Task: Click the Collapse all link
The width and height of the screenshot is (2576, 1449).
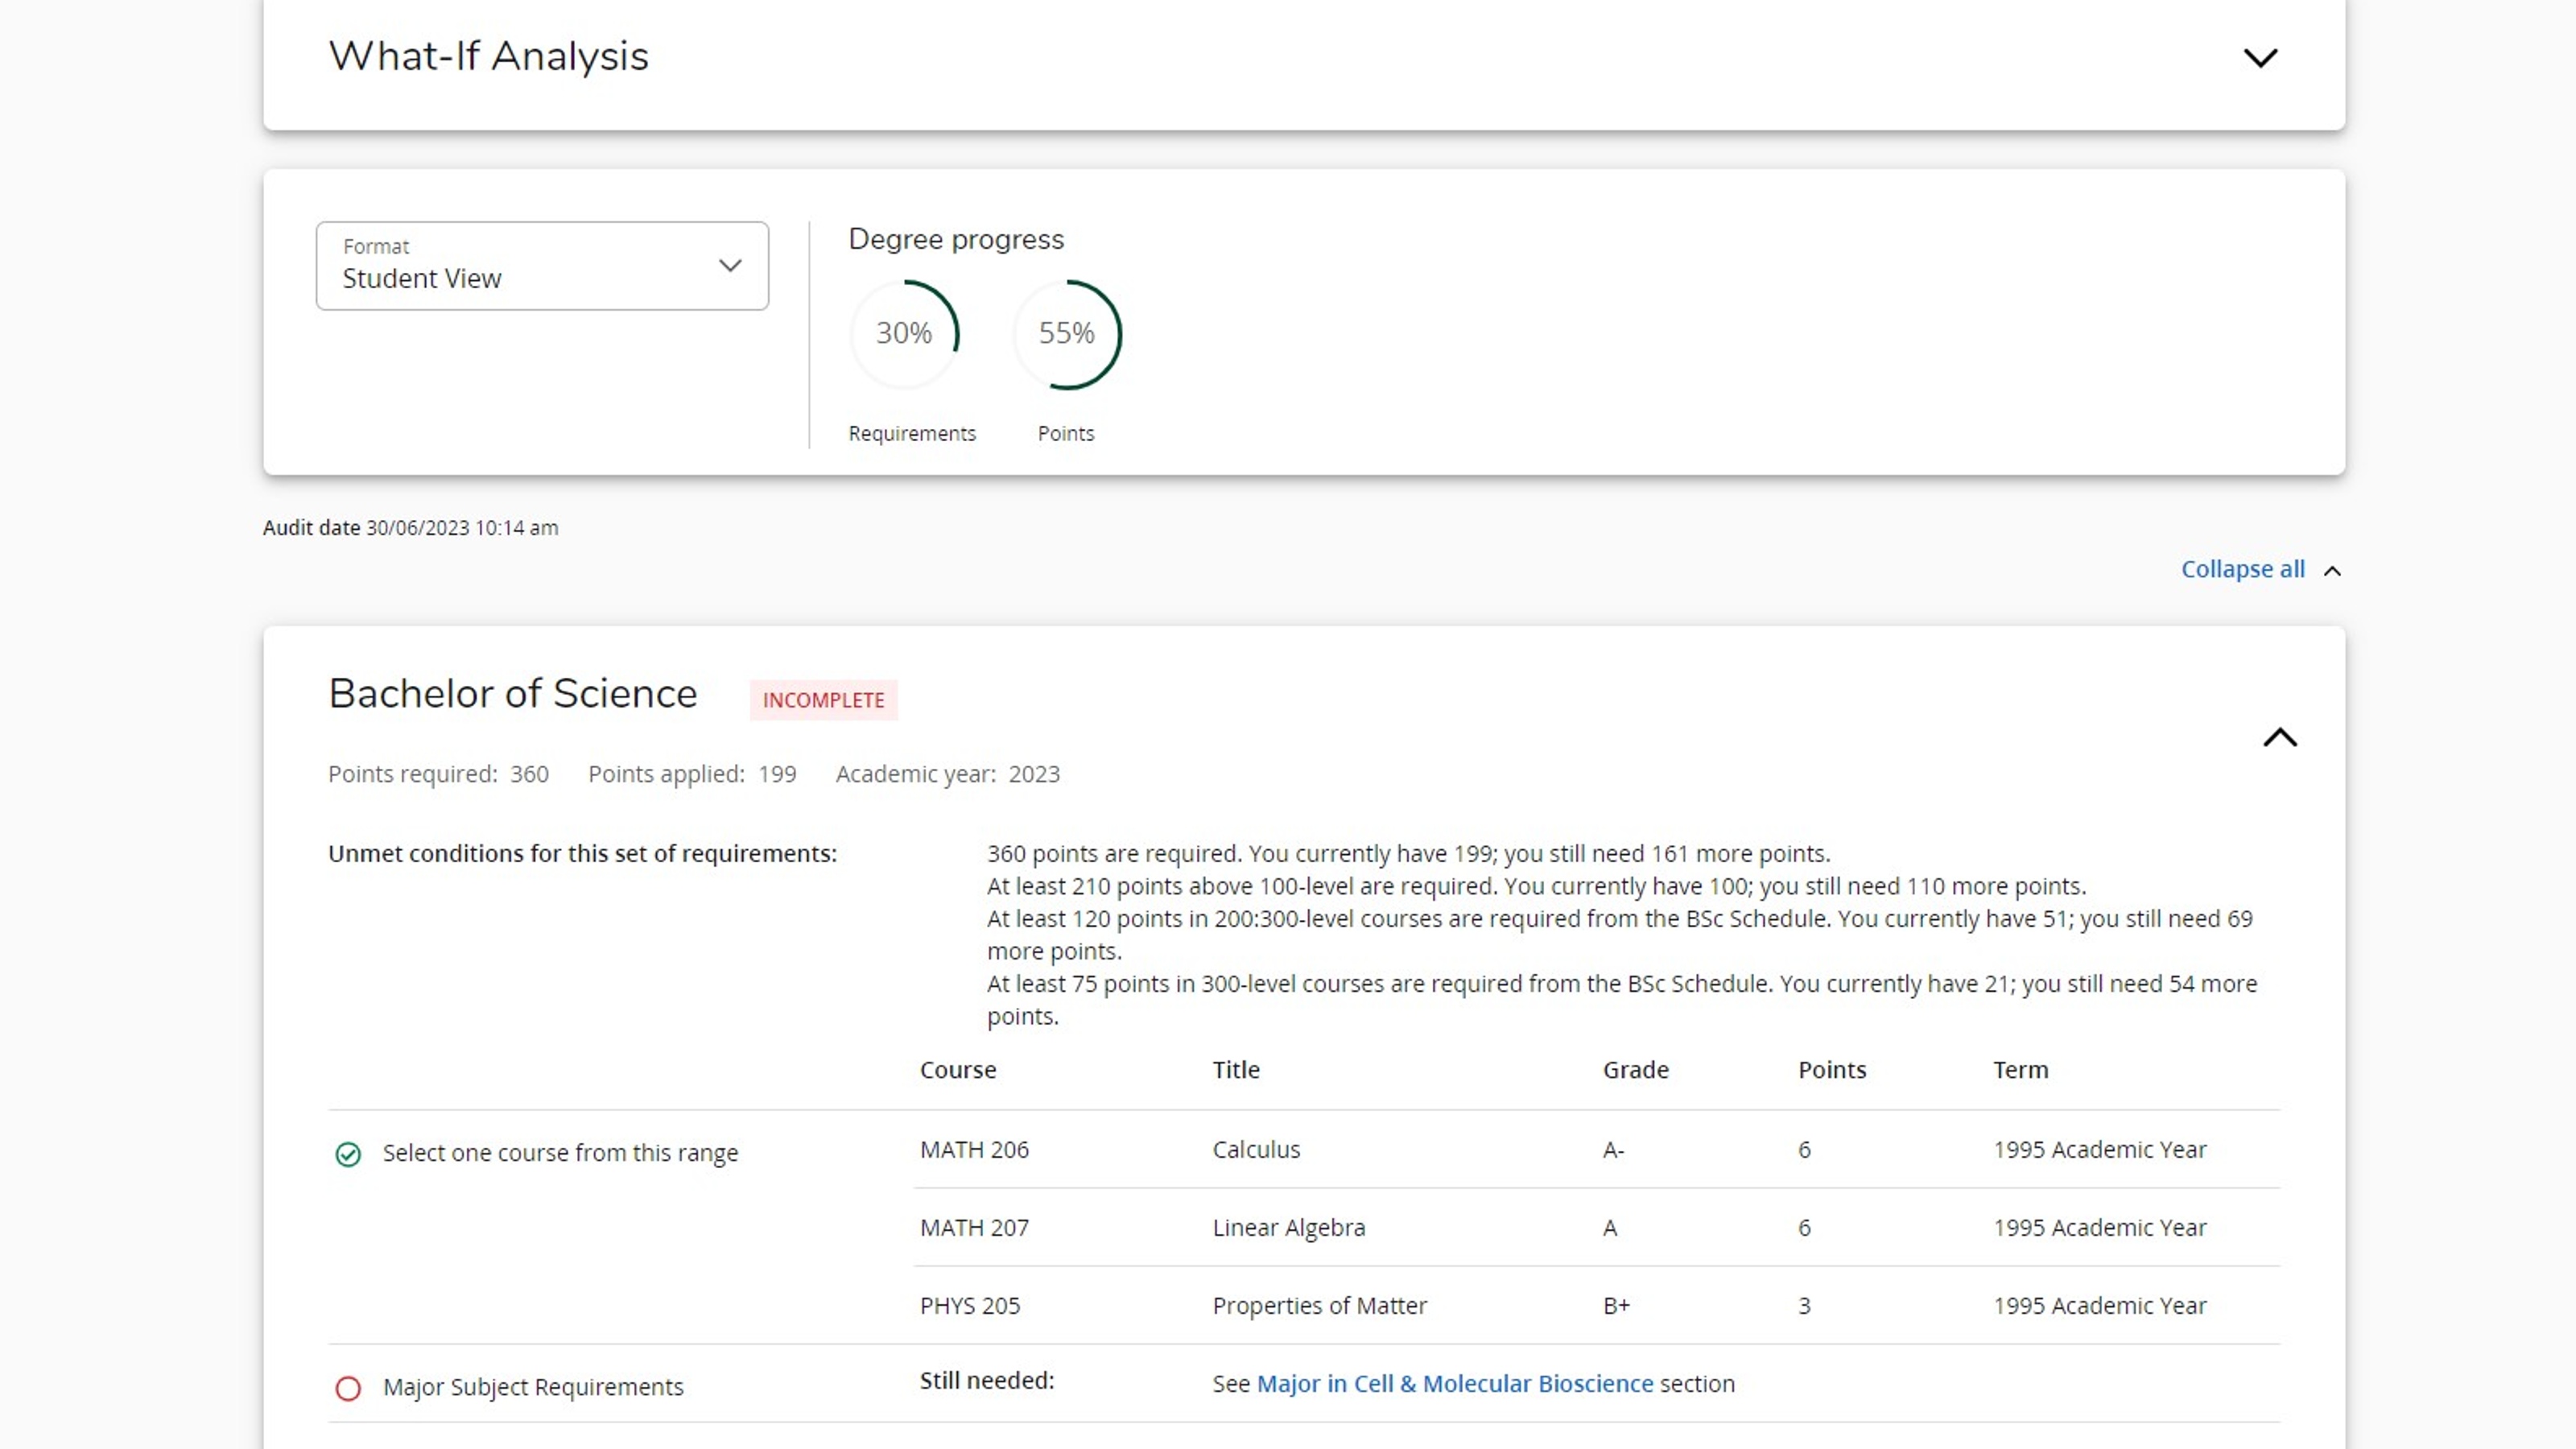Action: click(2242, 569)
